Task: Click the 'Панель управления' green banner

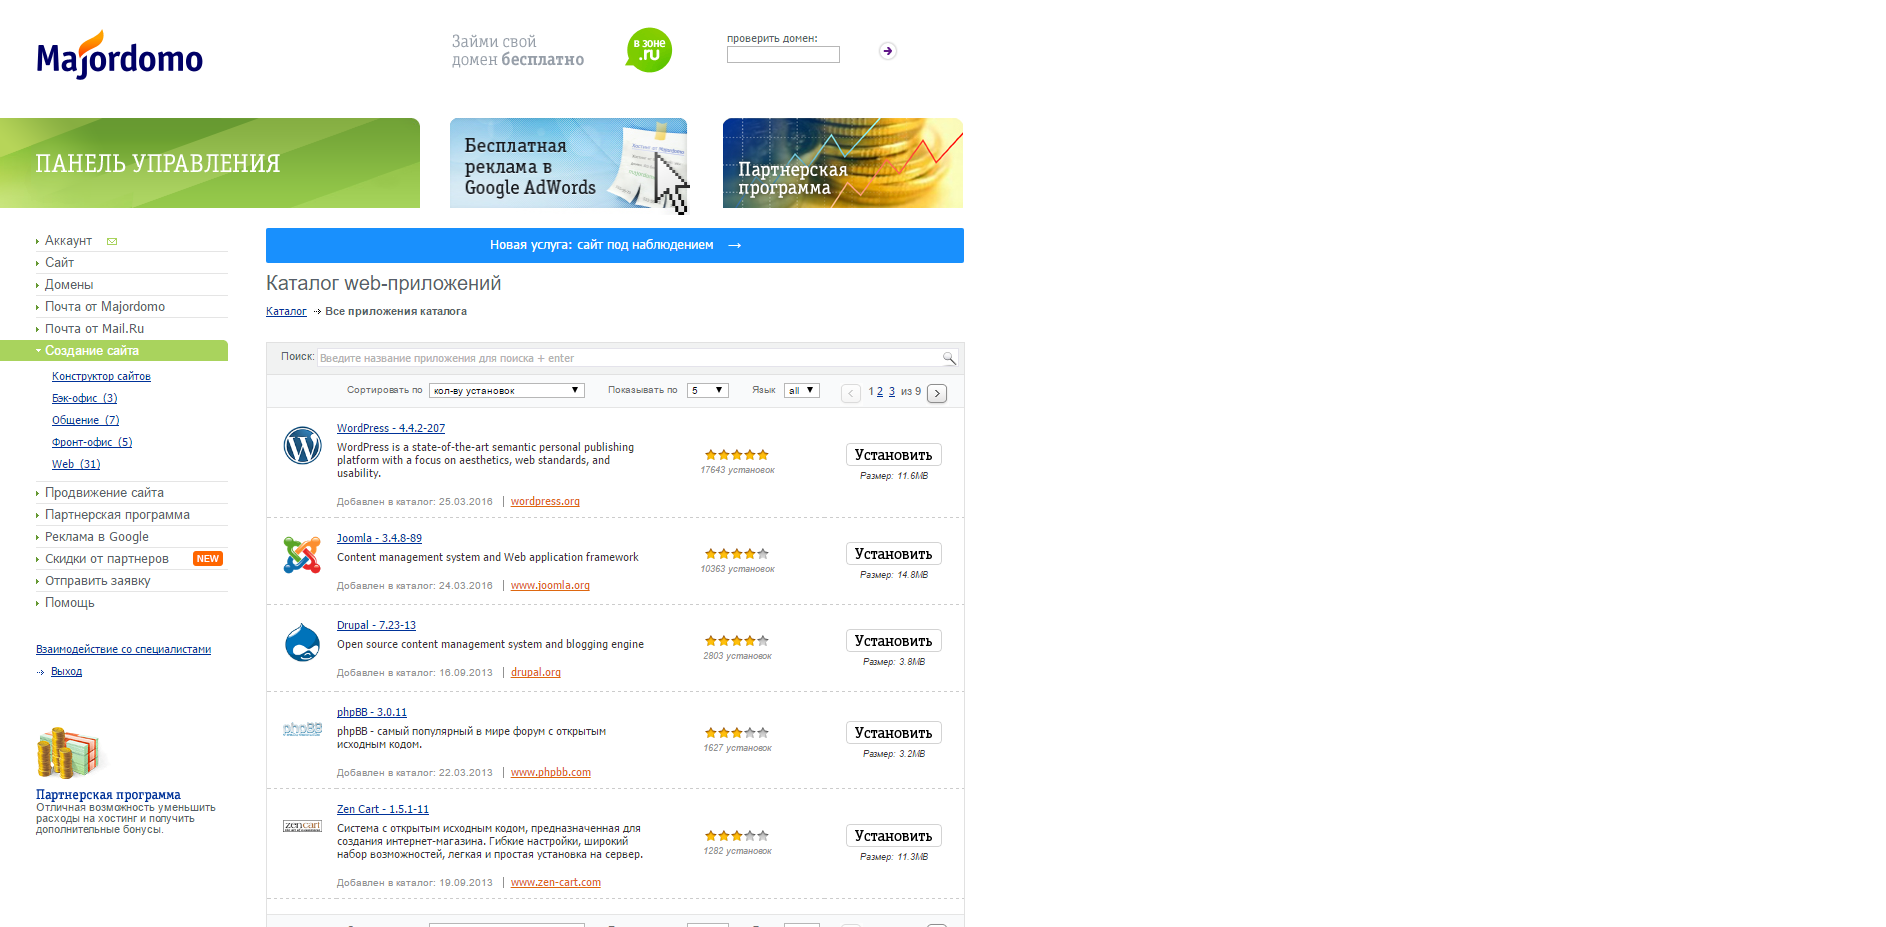Action: pos(210,163)
